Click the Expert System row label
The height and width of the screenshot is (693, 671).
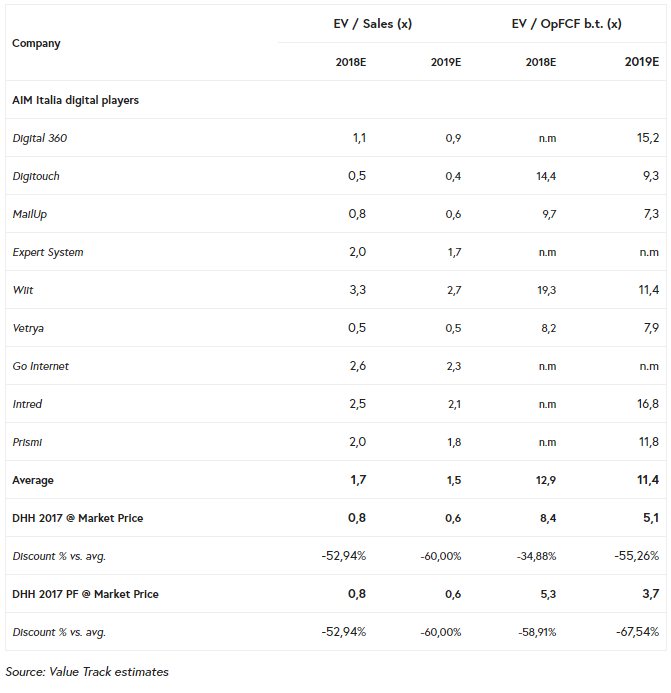47,252
